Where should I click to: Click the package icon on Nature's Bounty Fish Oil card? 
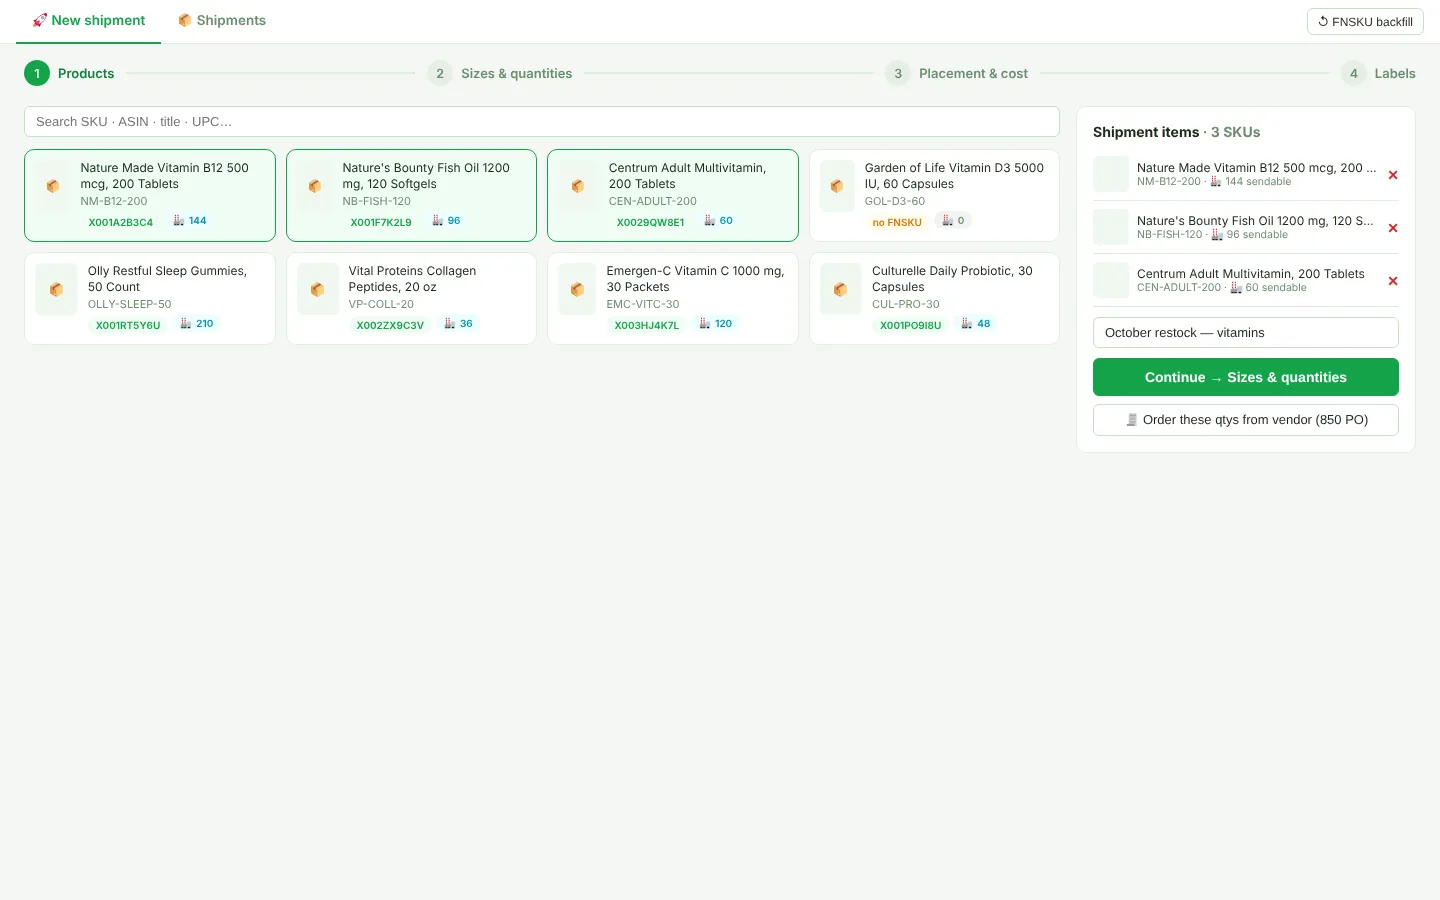[315, 186]
